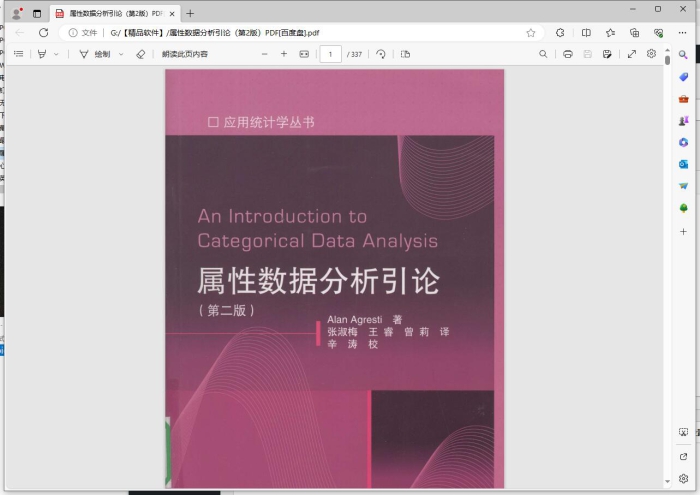700x495 pixels.
Task: Open Microsoft 365 in sidebar
Action: point(683,142)
